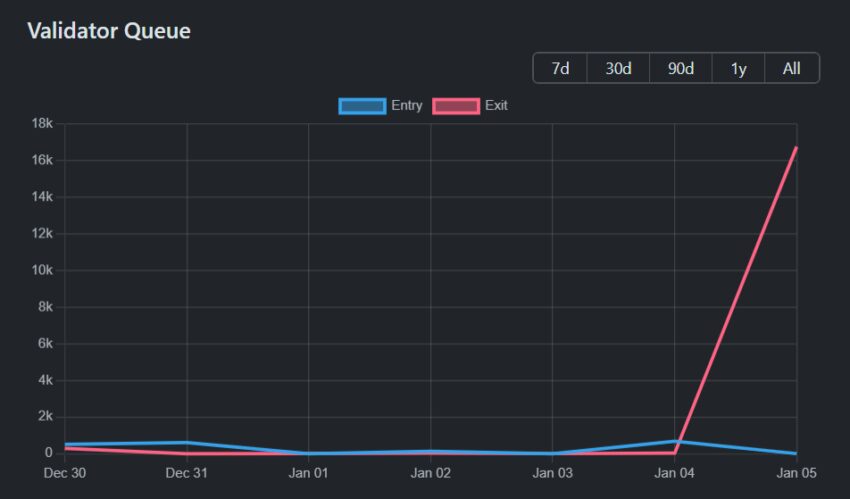Image resolution: width=850 pixels, height=499 pixels.
Task: Click the 10k y-axis label
Action: [42, 270]
